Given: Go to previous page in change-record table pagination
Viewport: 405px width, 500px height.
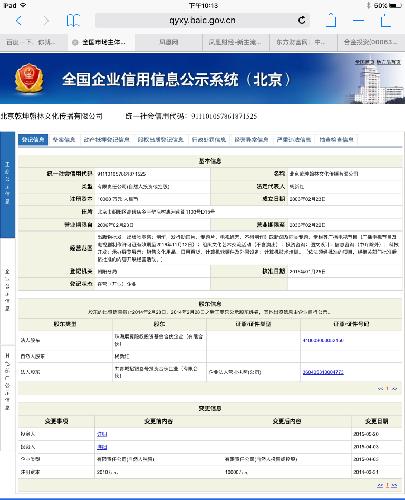Looking at the screenshot, I should [x=380, y=485].
